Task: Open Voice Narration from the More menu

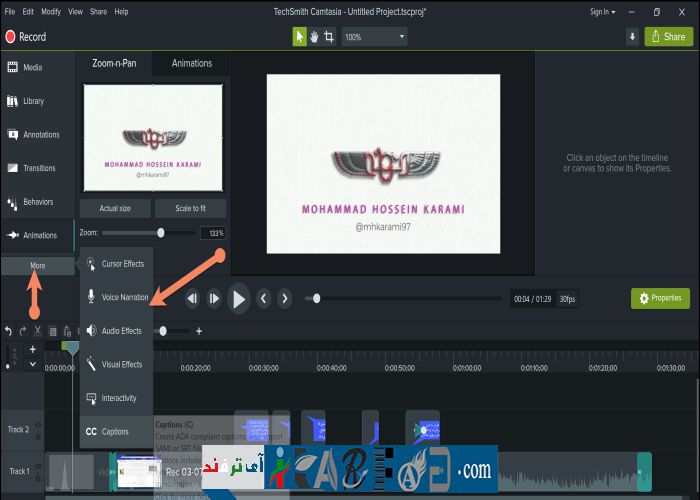Action: [124, 297]
